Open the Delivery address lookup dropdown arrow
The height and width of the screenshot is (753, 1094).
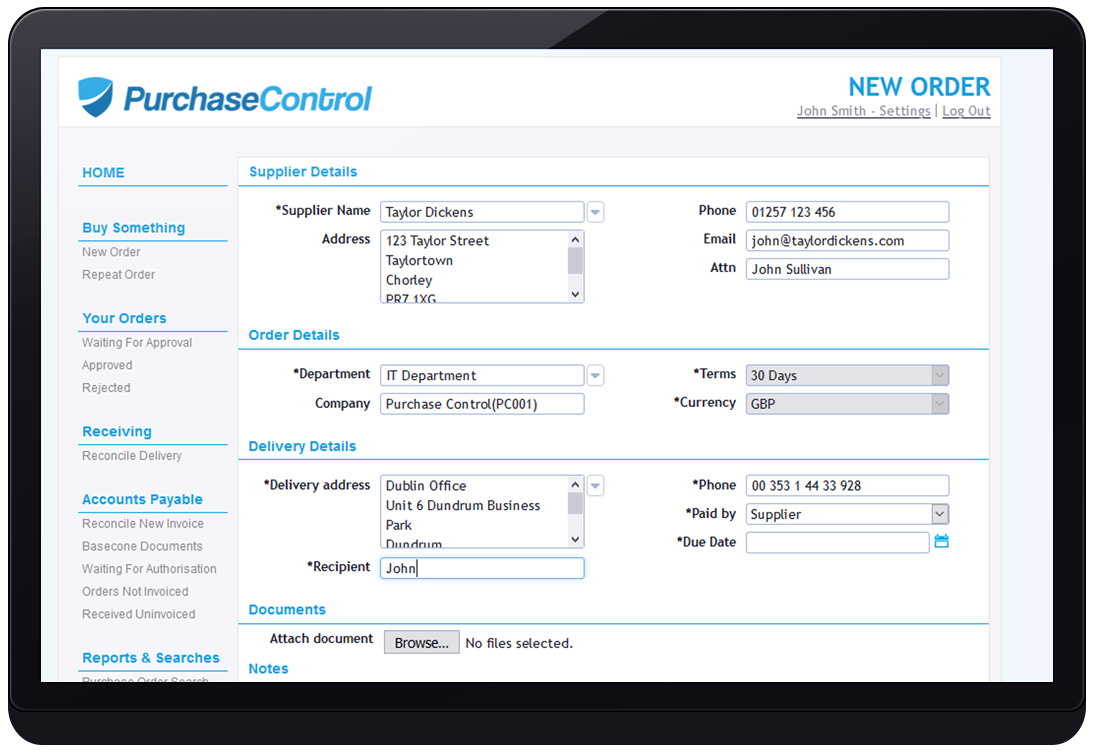(x=595, y=486)
